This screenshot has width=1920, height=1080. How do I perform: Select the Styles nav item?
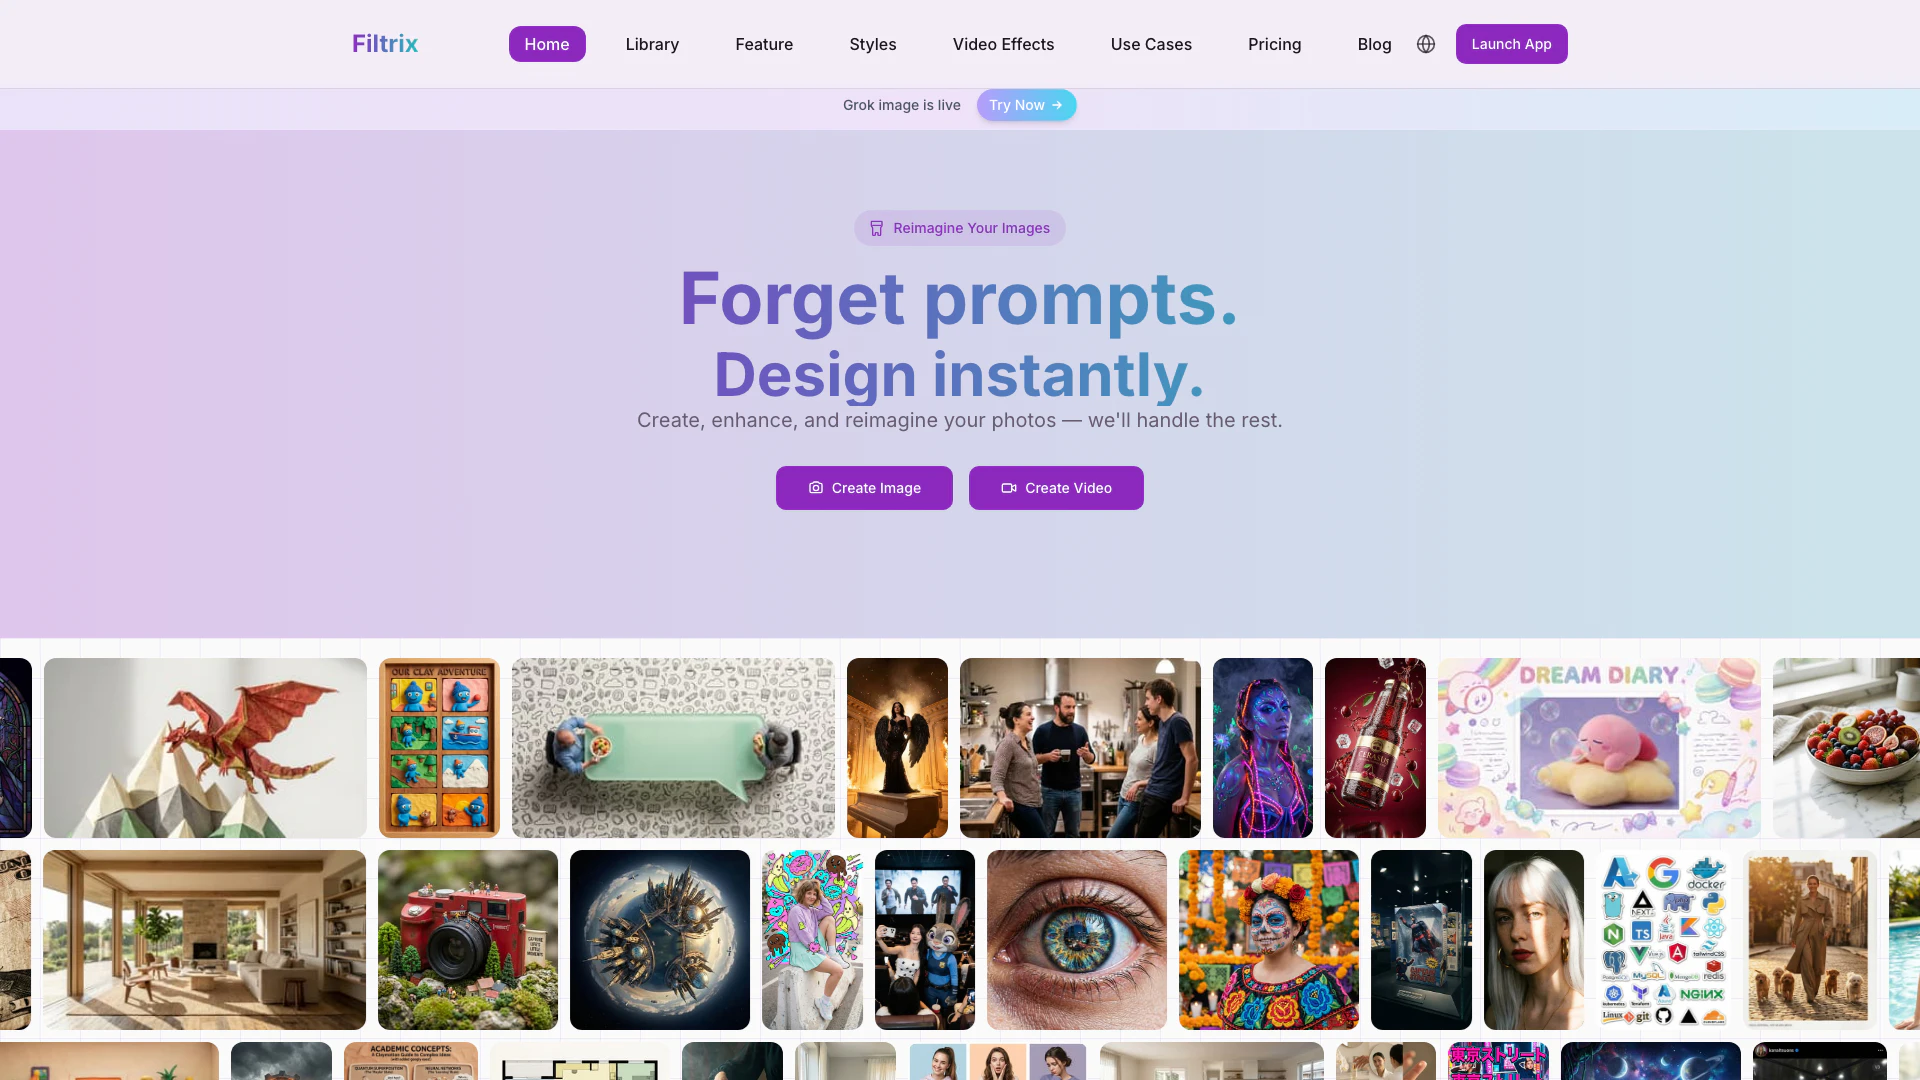click(873, 44)
